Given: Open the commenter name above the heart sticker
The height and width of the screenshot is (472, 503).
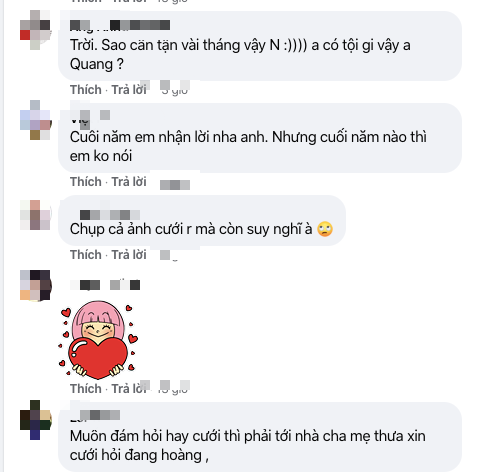Looking at the screenshot, I should (x=105, y=285).
